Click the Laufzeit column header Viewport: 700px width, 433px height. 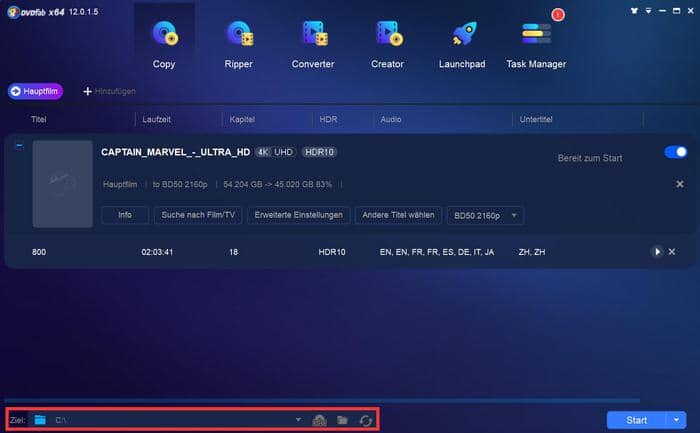point(156,119)
